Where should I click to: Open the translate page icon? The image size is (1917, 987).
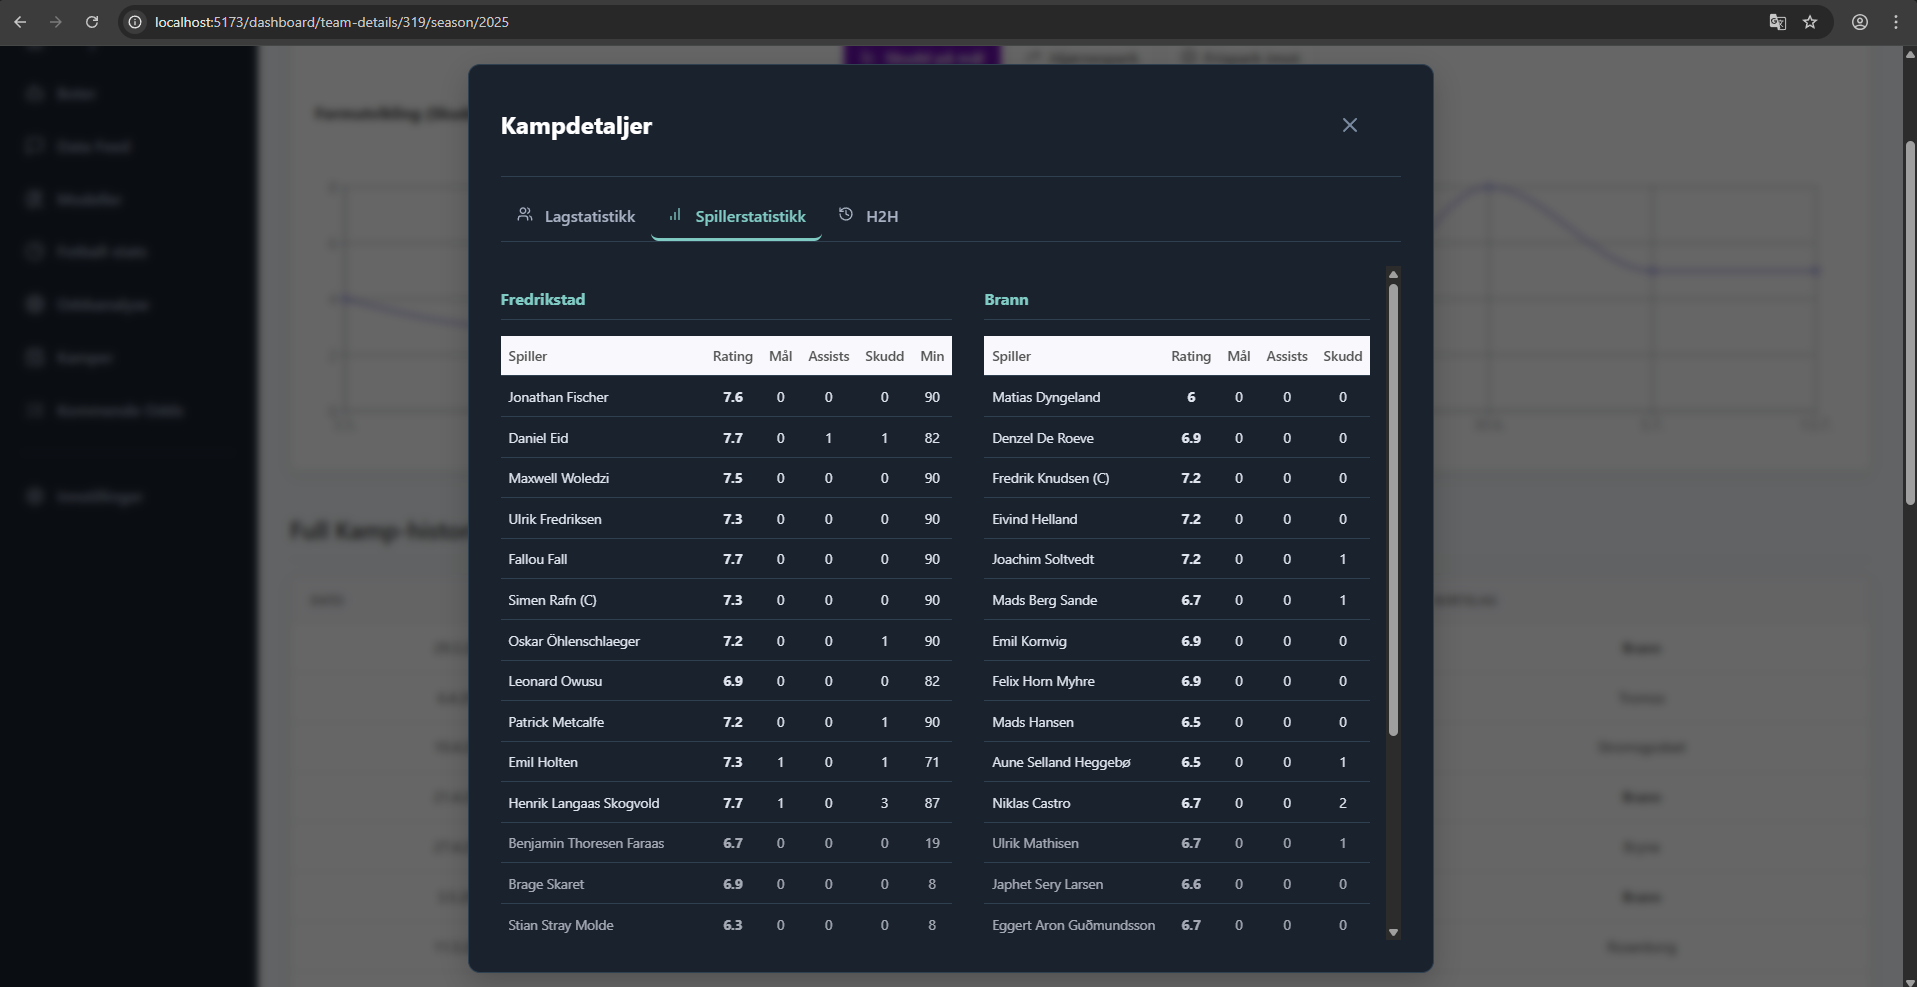coord(1777,22)
